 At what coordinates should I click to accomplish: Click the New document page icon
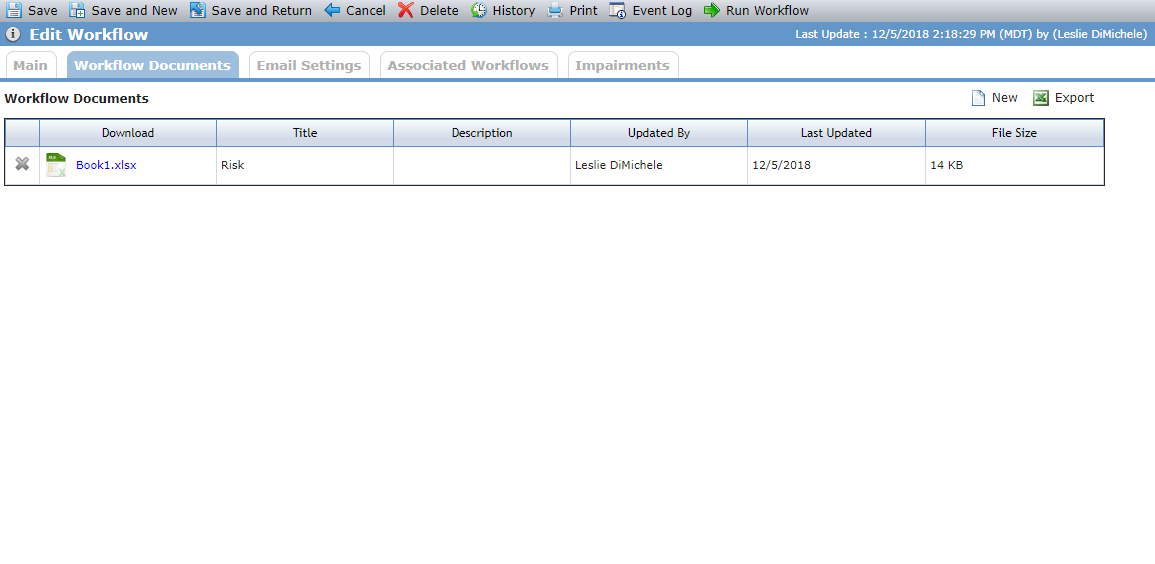[x=978, y=98]
